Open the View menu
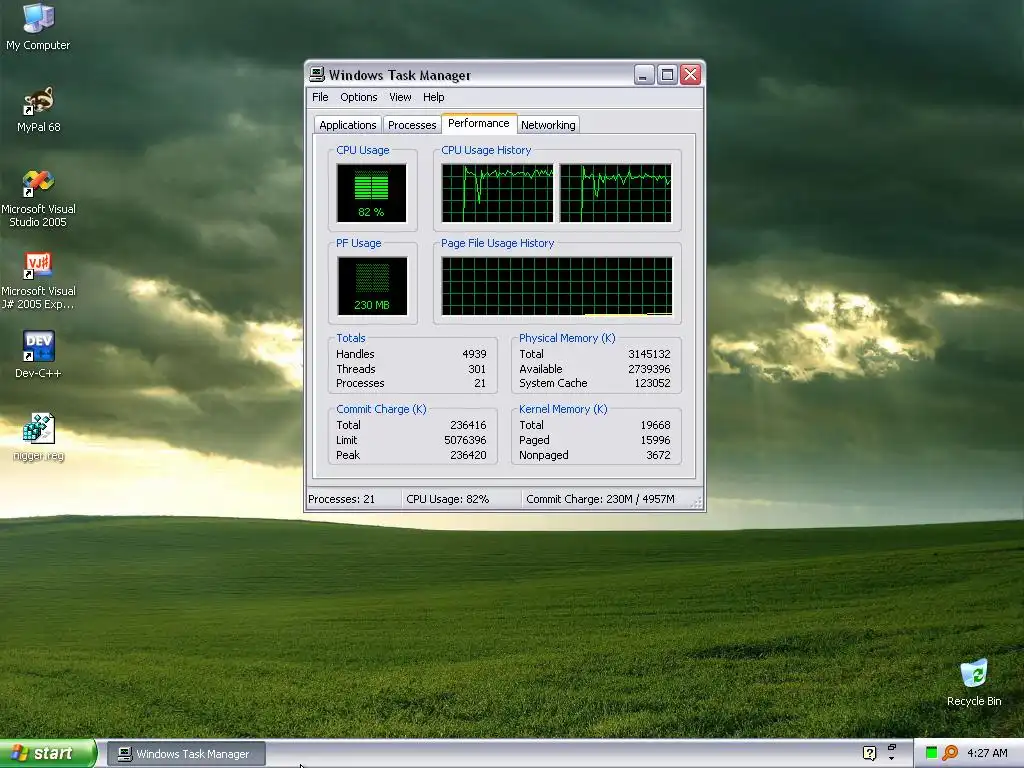 pyautogui.click(x=400, y=97)
